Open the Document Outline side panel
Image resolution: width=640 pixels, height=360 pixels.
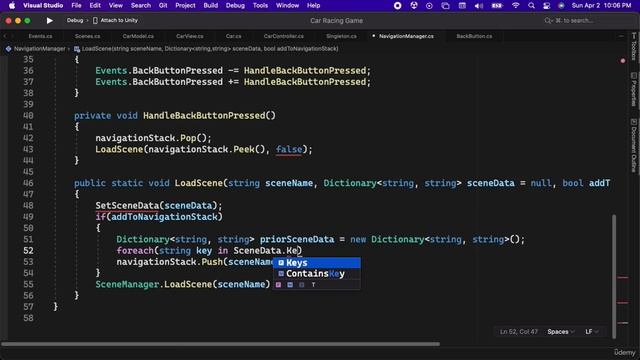coord(633,145)
